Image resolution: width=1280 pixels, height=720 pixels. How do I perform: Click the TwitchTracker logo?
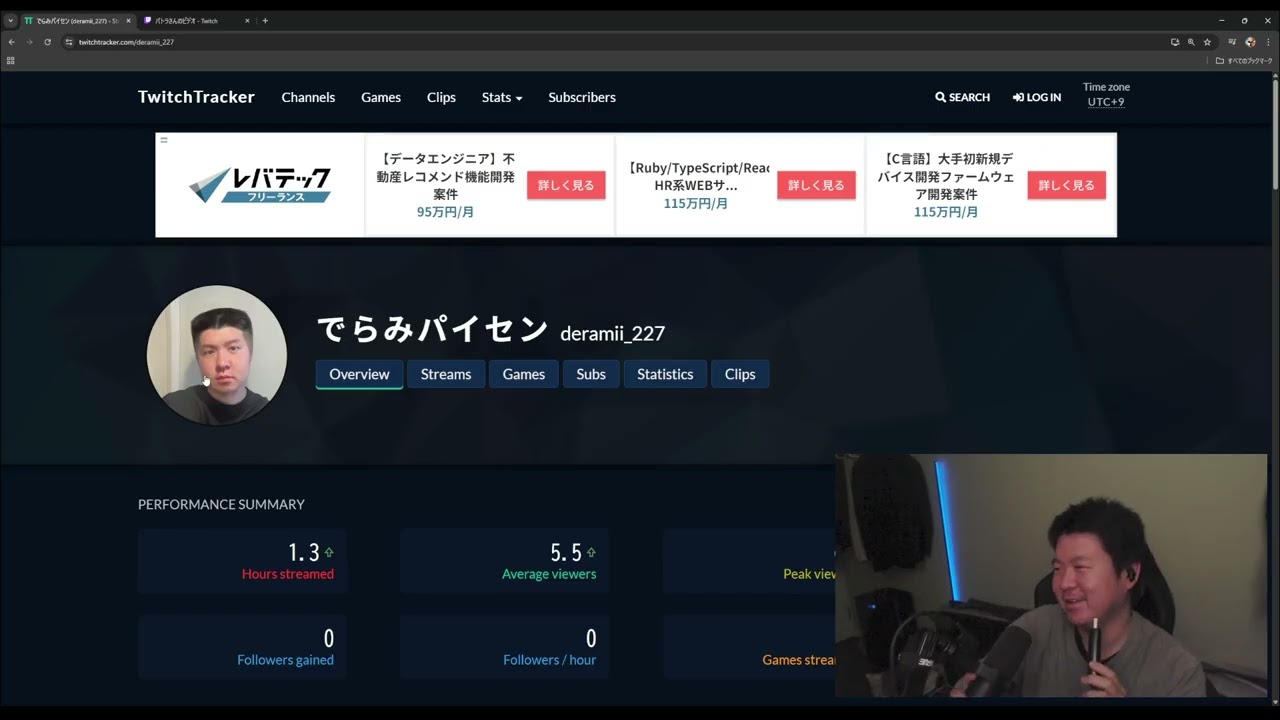[x=196, y=97]
